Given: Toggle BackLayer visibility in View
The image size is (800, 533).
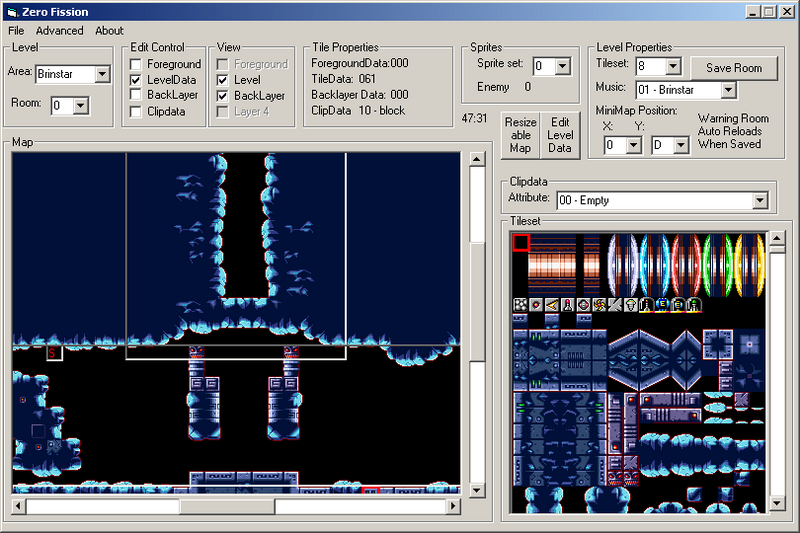Looking at the screenshot, I should tap(222, 96).
